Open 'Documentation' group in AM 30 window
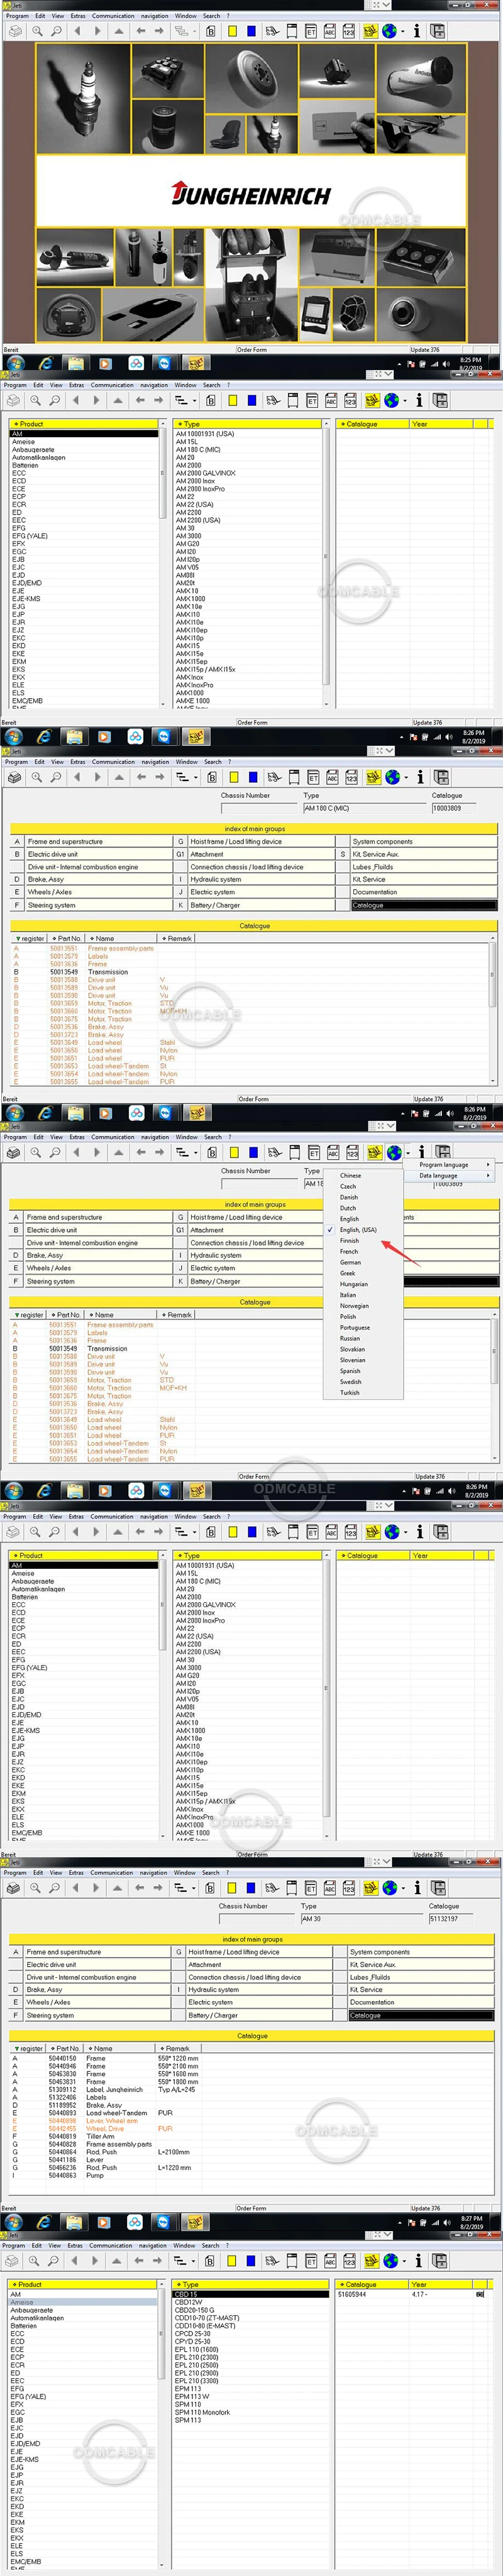The height and width of the screenshot is (2576, 503). (421, 2002)
